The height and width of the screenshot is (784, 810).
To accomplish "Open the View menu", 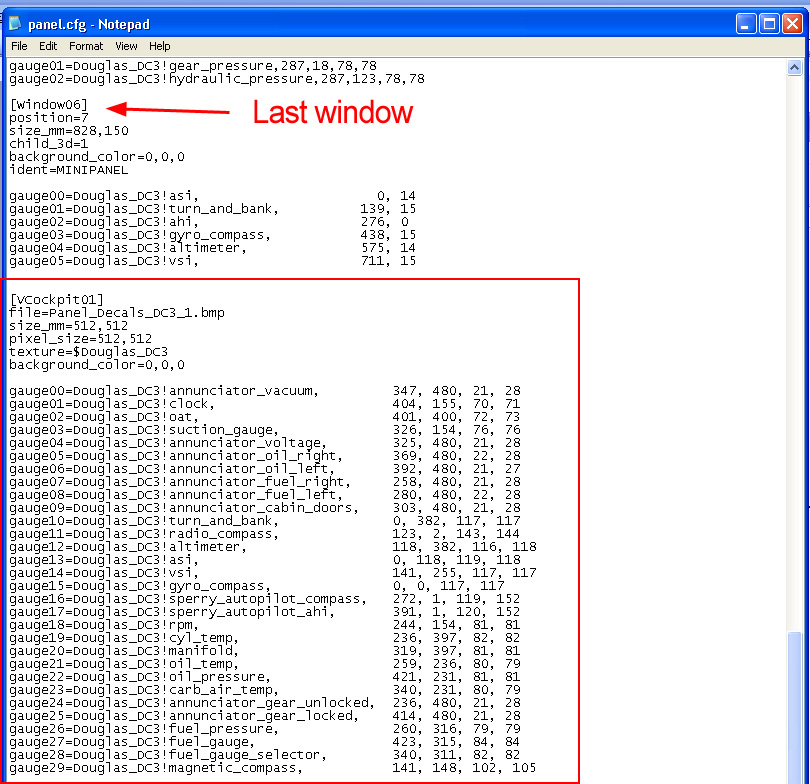I will click(126, 46).
